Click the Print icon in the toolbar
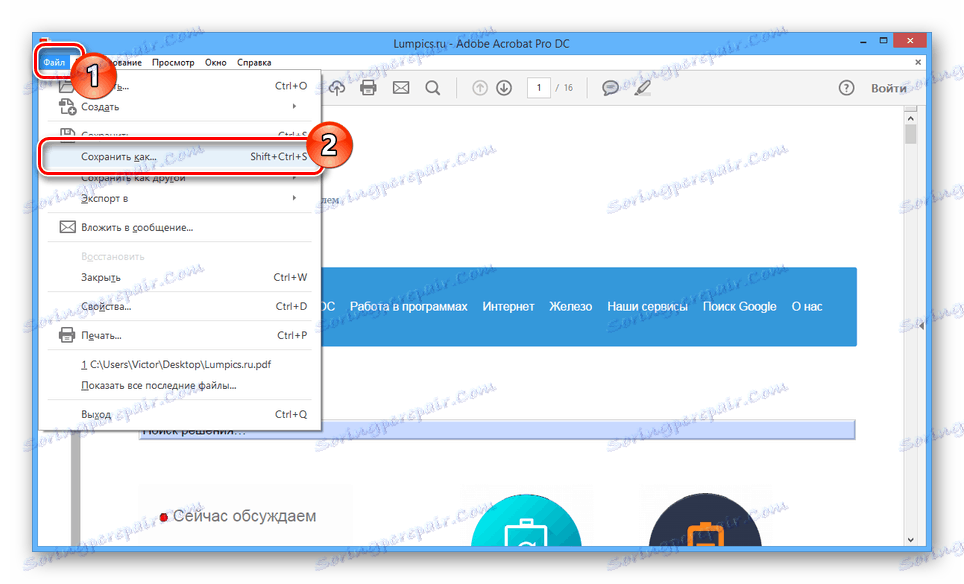Screen dimensions: 964x584 [369, 87]
